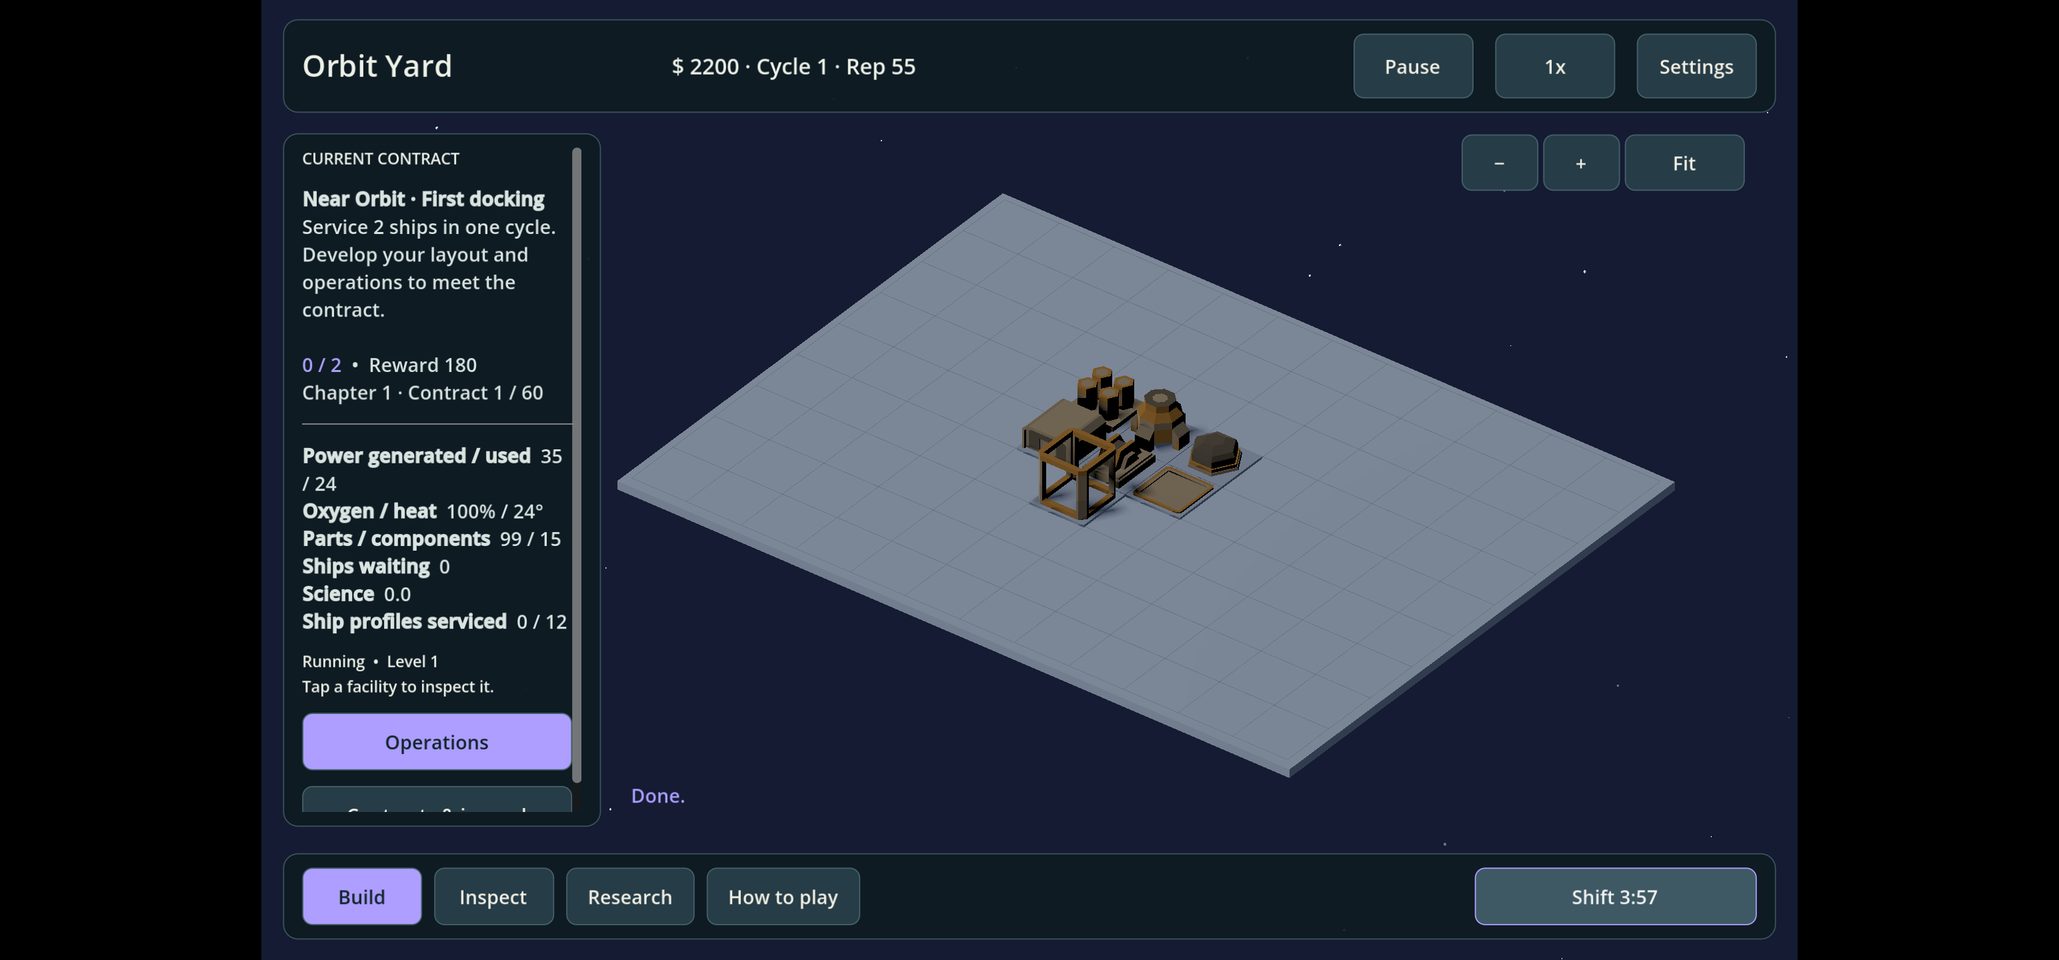Click the 'Science 0.0' stat line
The image size is (2059, 960).
[x=356, y=594]
